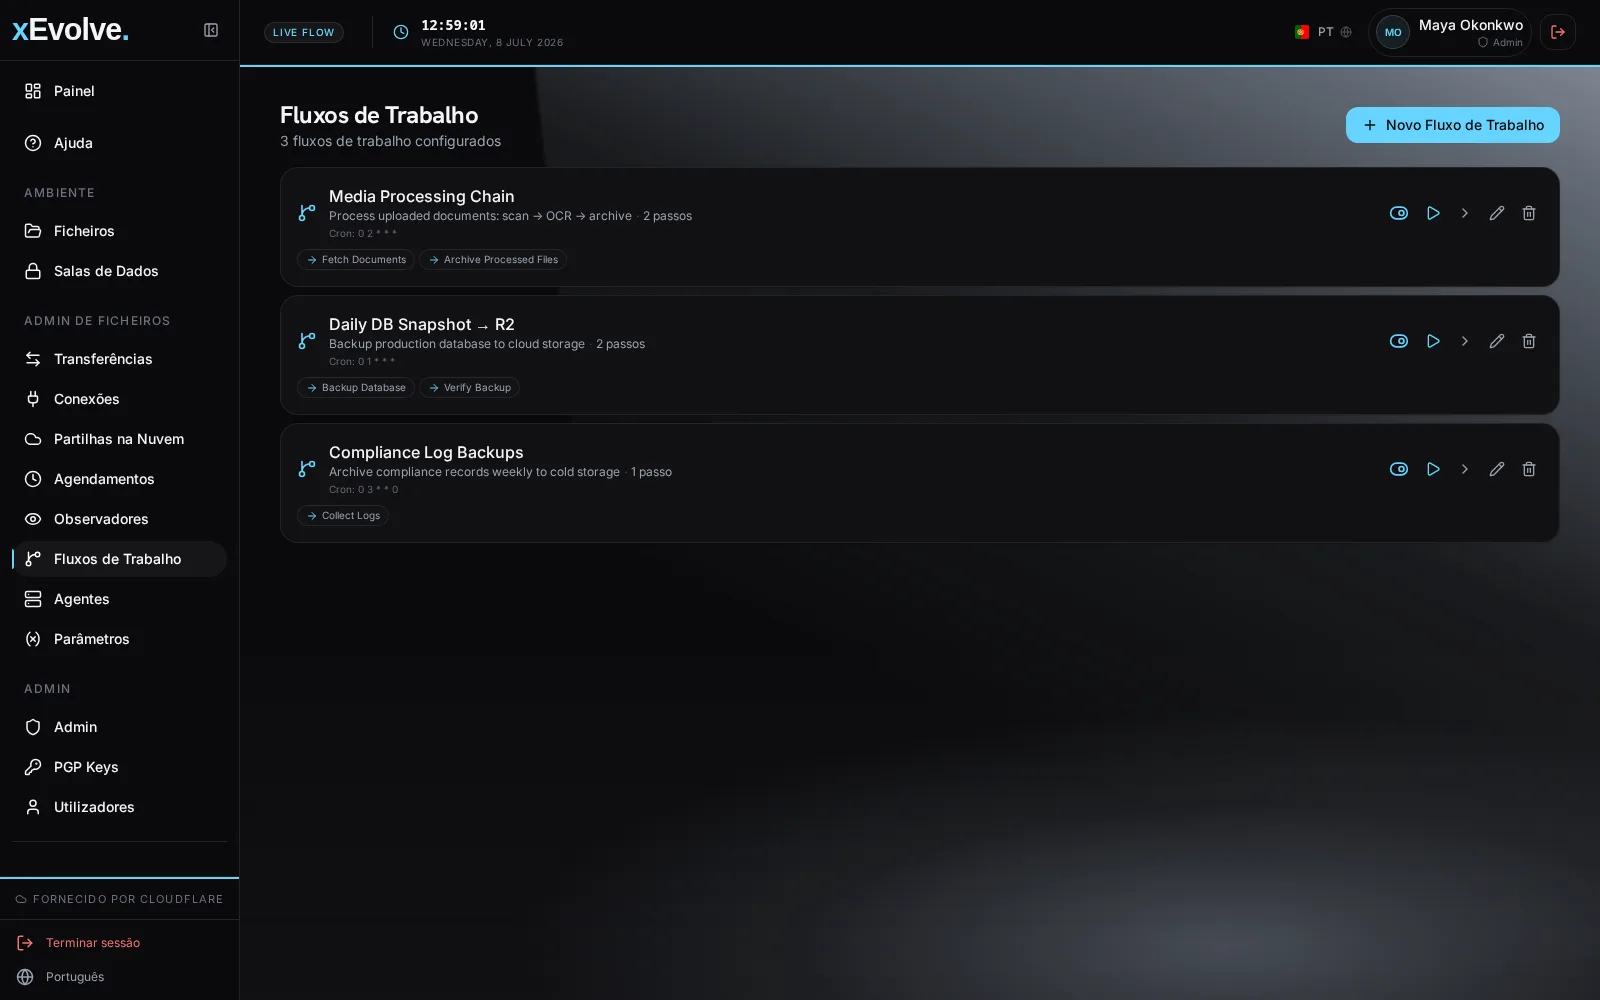
Task: Click the LIVE FLOW badge
Action: [x=304, y=32]
